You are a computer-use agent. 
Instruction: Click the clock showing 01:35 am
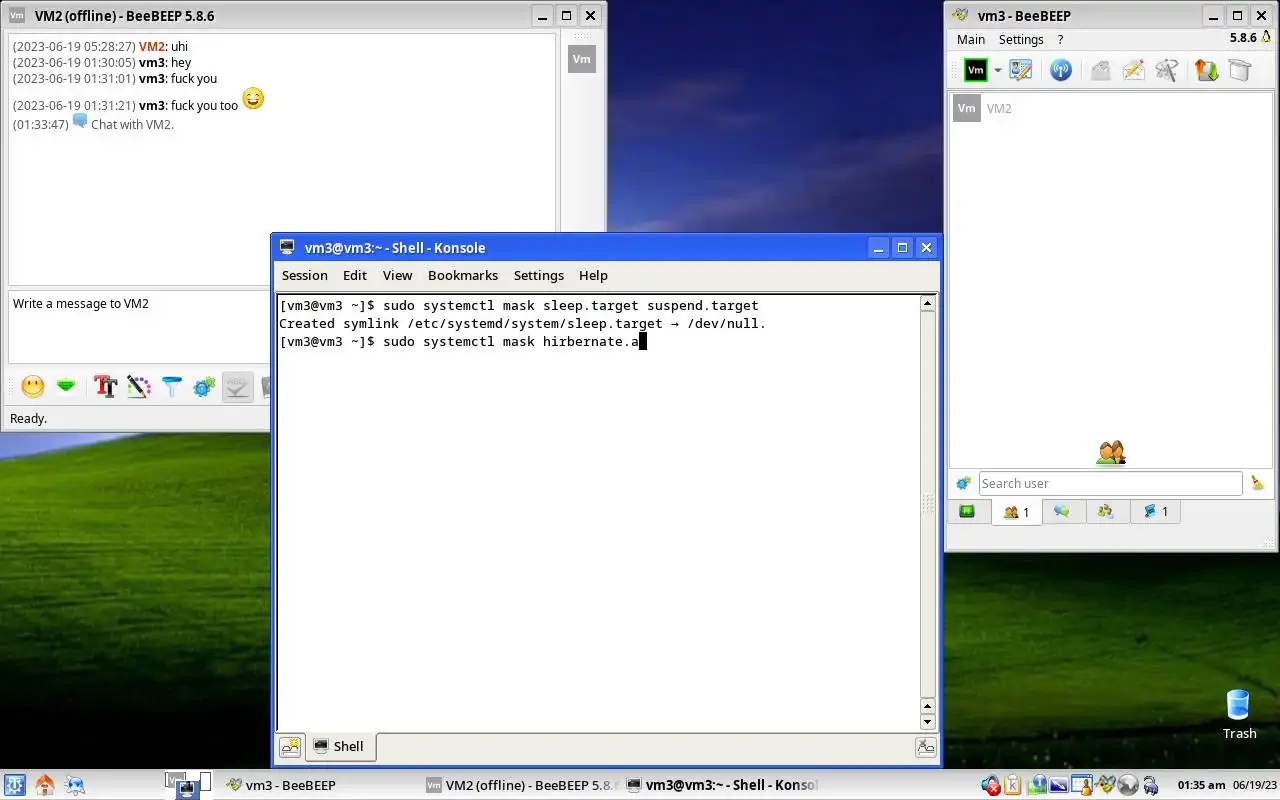tap(1201, 786)
